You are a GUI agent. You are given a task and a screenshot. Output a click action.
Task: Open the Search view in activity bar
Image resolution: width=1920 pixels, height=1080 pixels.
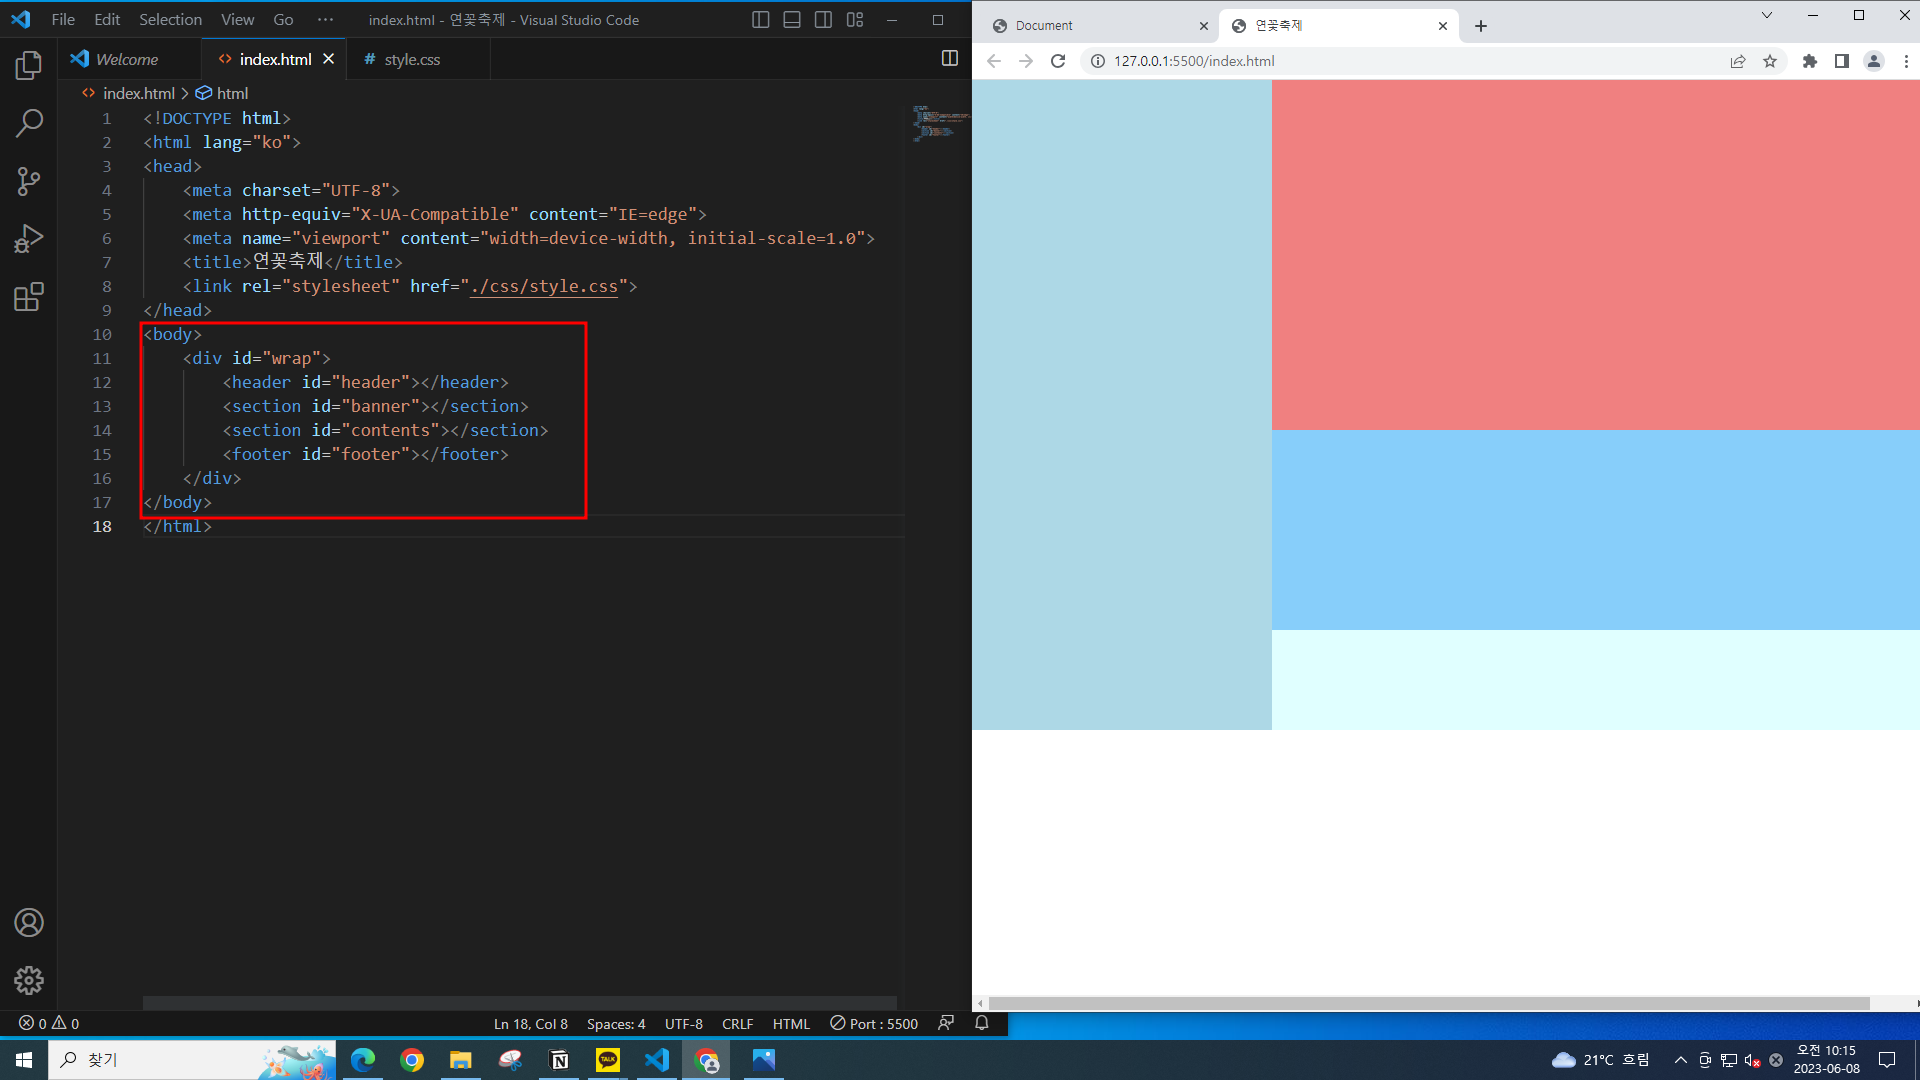pos(29,124)
